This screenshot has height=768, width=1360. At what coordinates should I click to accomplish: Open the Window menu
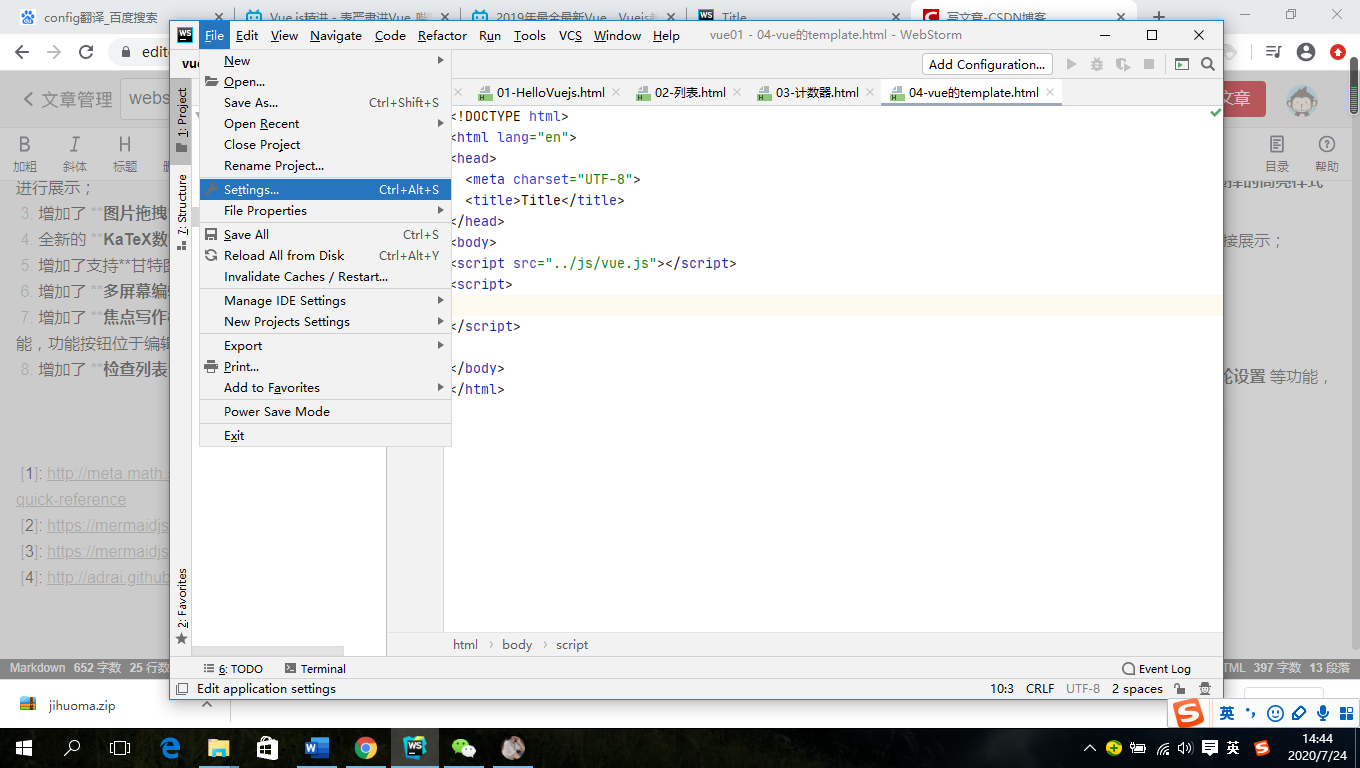617,35
